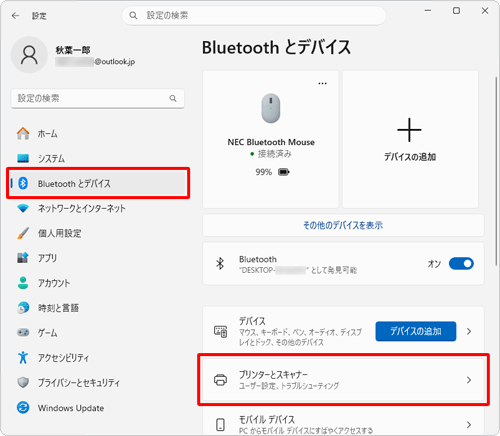Click the Bluetooth symbol in the Bluetooth row
This screenshot has height=436, width=500.
220,264
